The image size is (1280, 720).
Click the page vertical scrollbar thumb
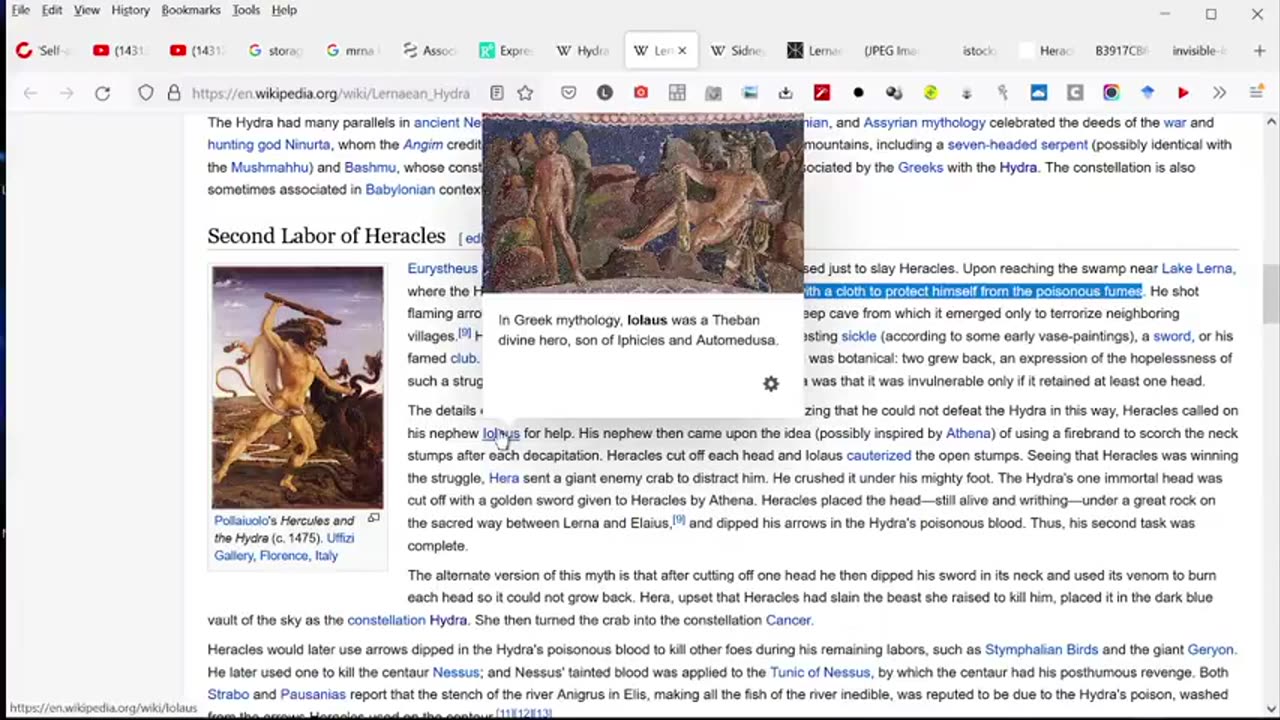pyautogui.click(x=1271, y=294)
